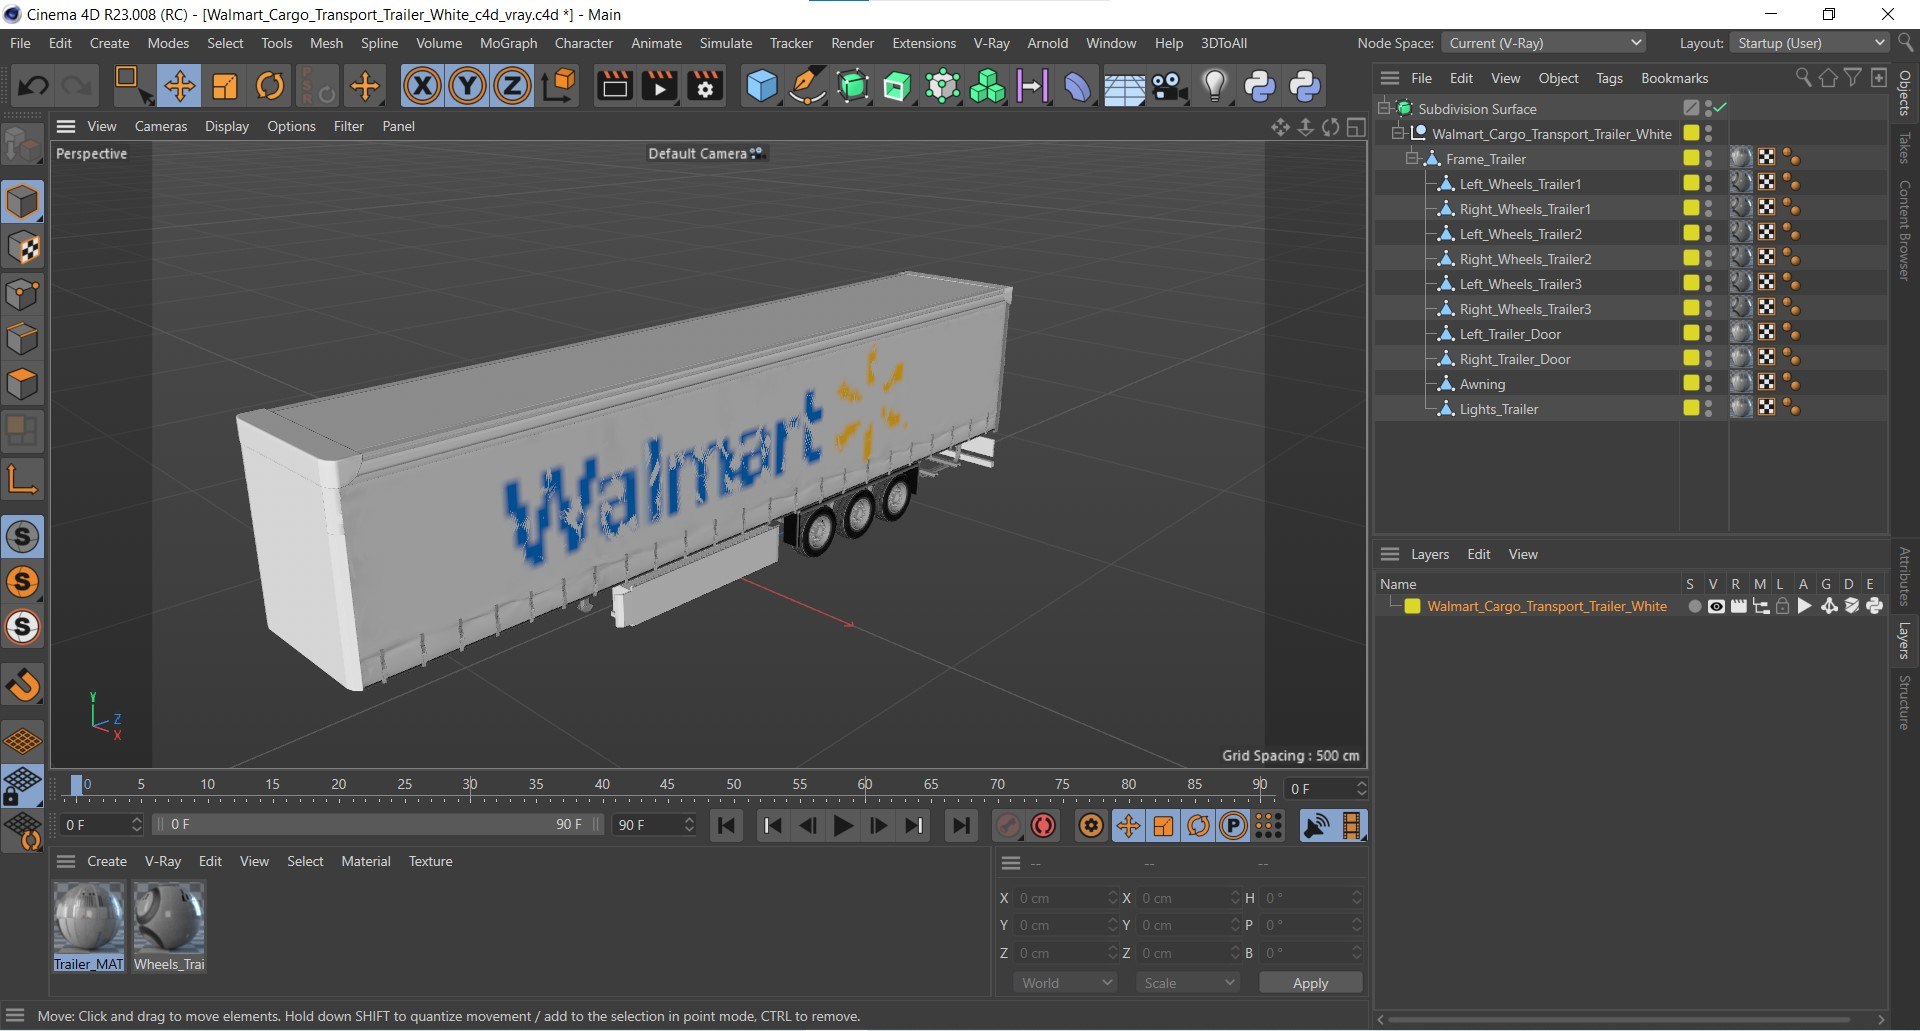1920x1031 pixels.
Task: Click the Undo arrow icon
Action: click(32, 86)
